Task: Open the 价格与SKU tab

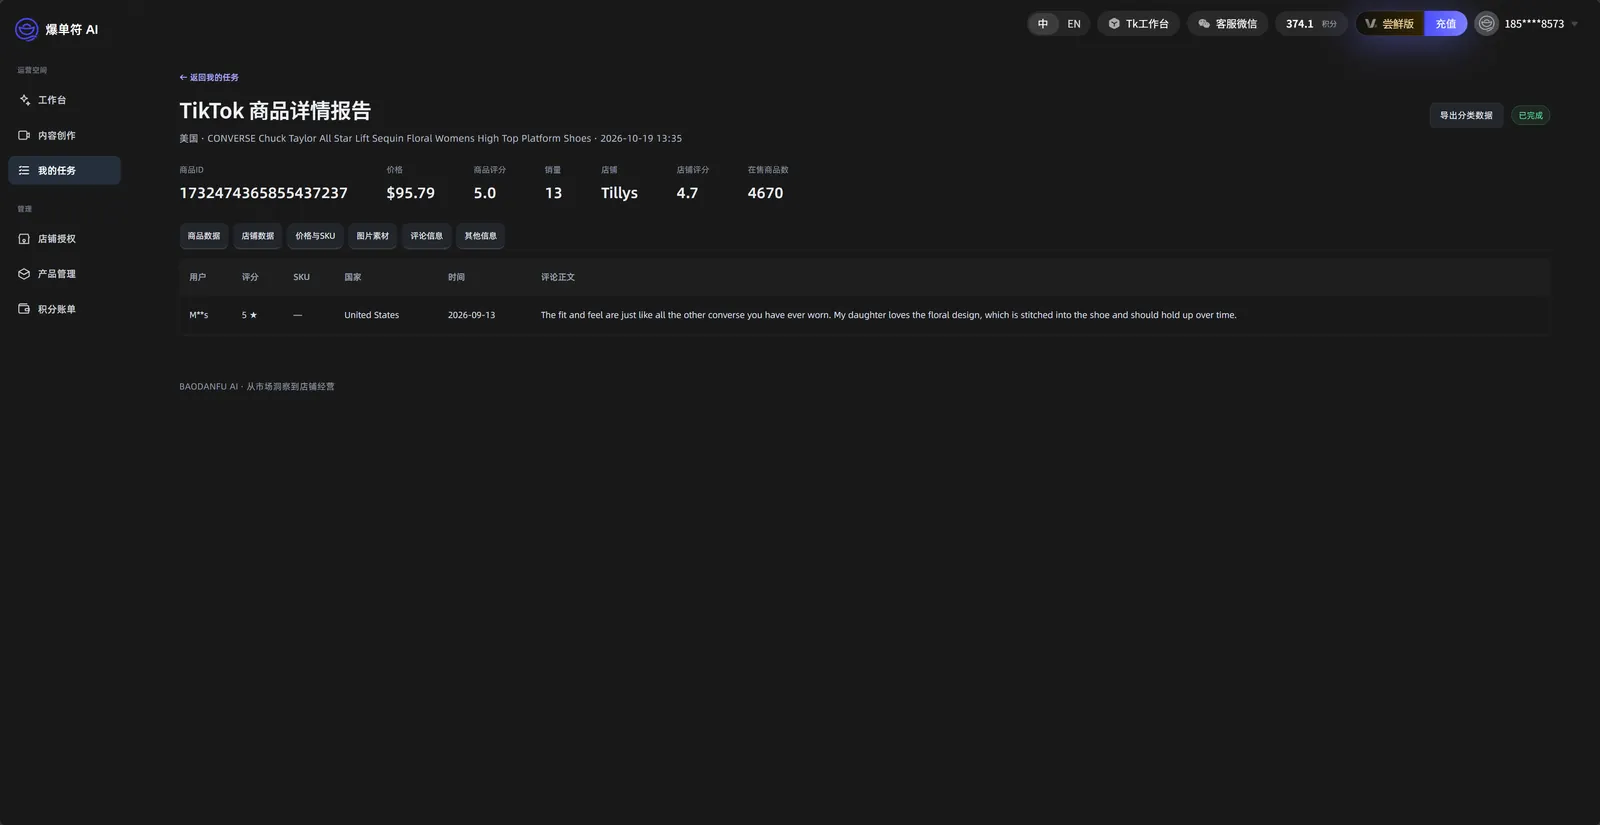Action: [x=315, y=236]
